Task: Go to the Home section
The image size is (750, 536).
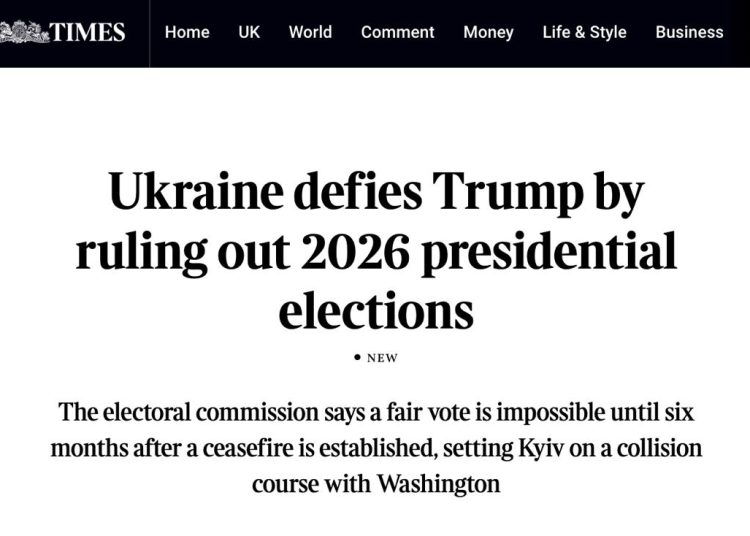Action: click(x=187, y=32)
